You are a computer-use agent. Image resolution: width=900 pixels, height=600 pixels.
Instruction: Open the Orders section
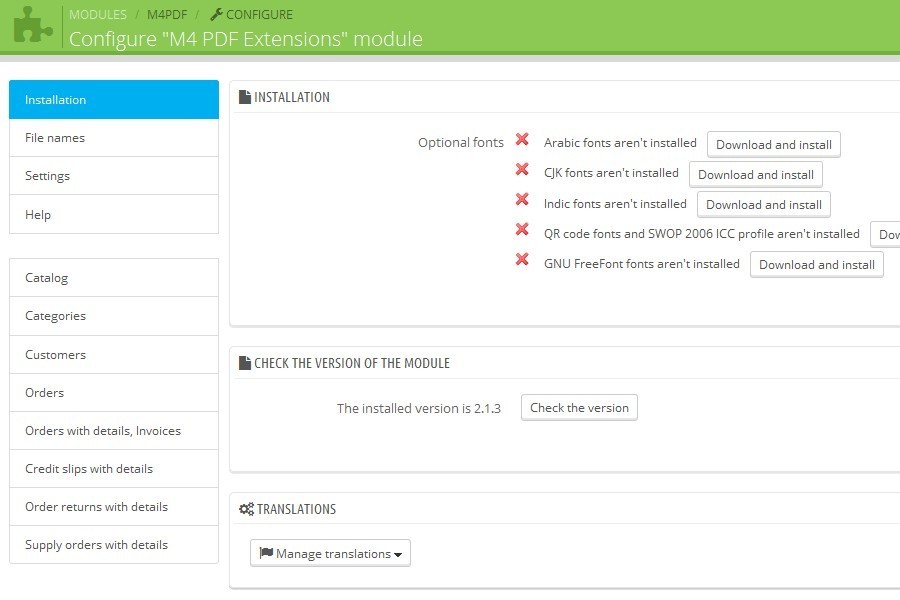[x=114, y=393]
